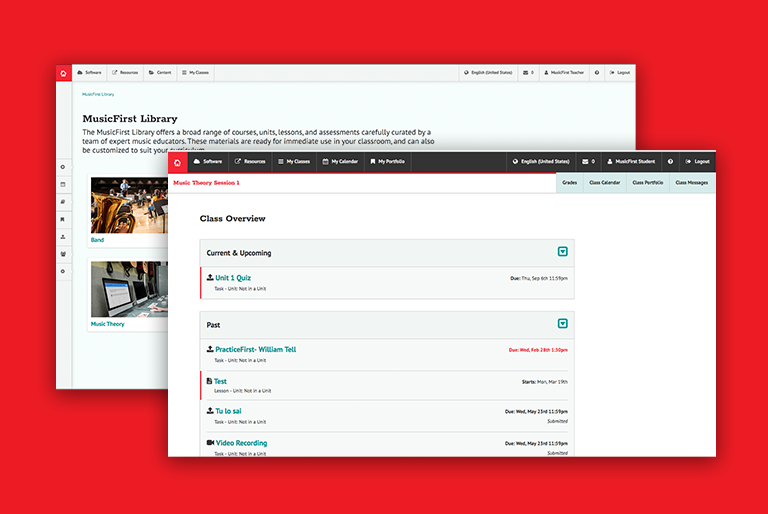Screen dimensions: 768x514
Task: Open My Portfolio in the student navbar
Action: (x=387, y=162)
